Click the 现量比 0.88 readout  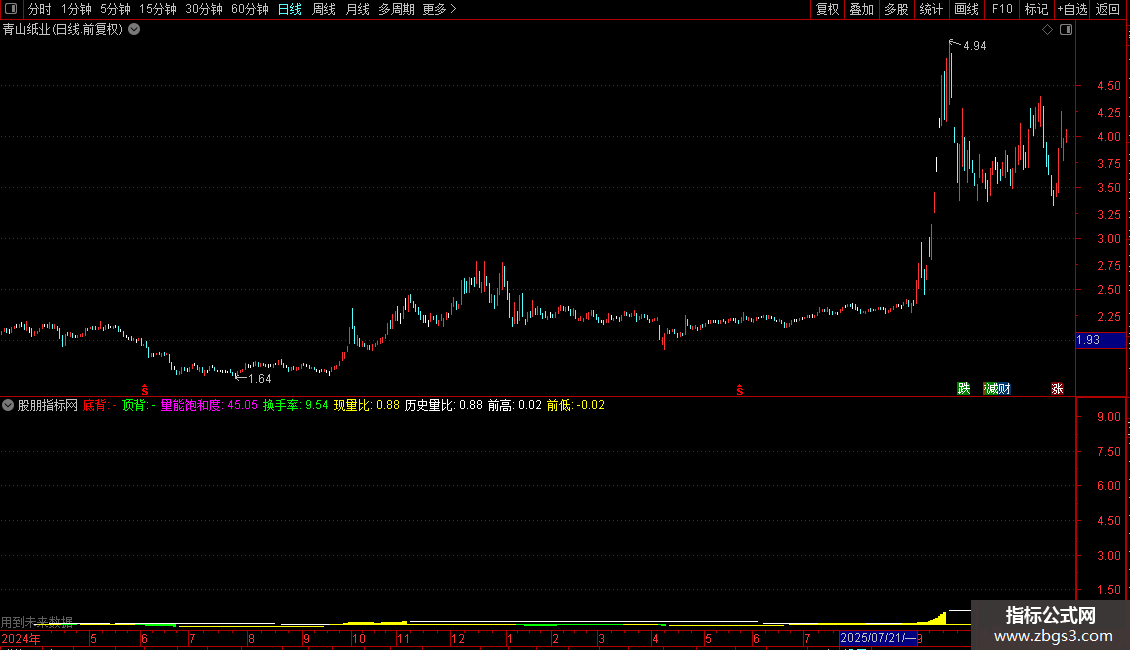(x=366, y=406)
